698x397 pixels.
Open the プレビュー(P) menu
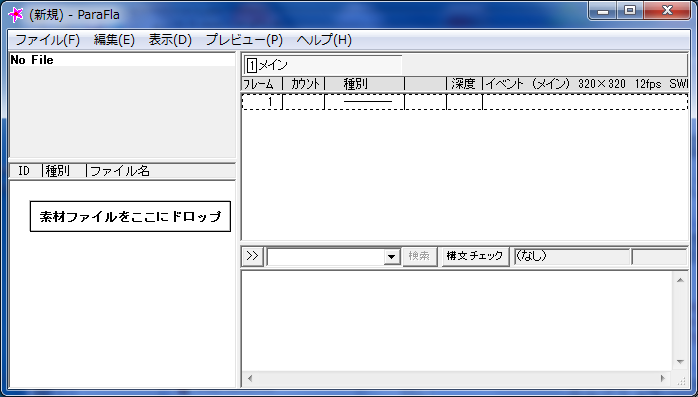click(244, 40)
